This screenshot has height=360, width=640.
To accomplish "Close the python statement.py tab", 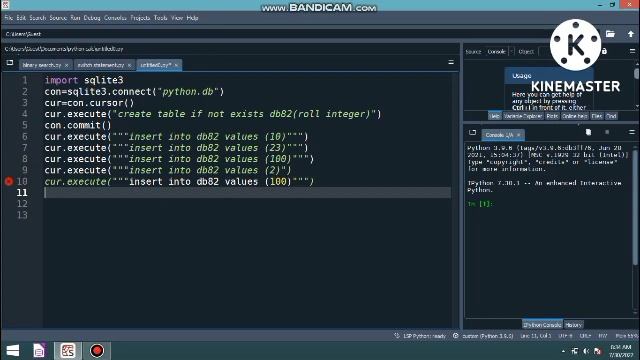I will (129, 65).
